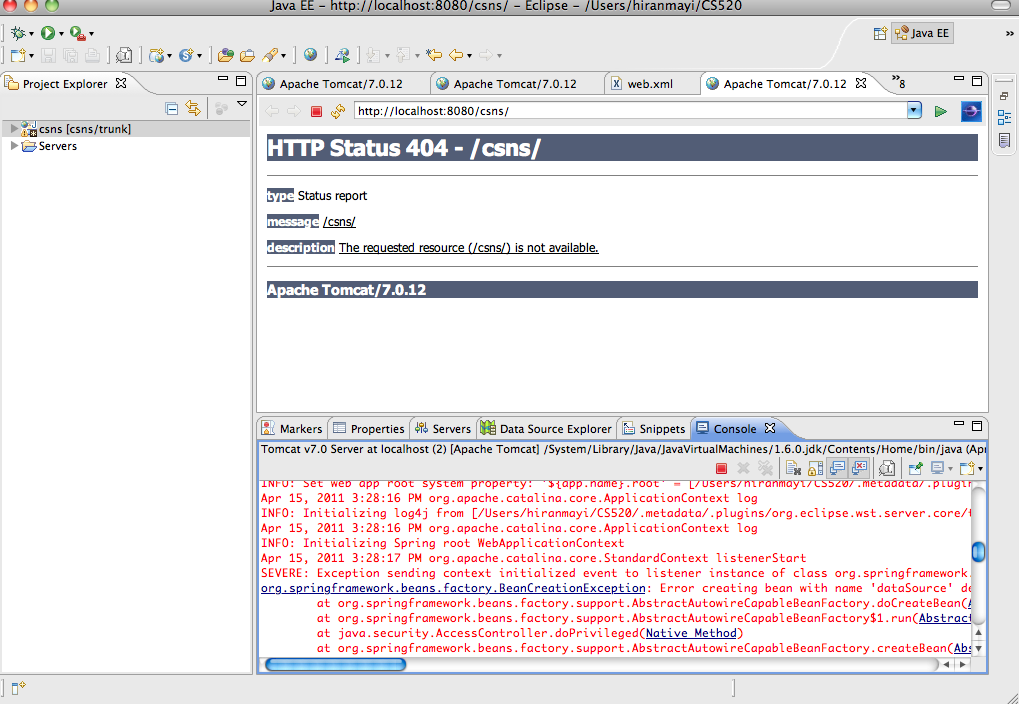Open Web Browser from main toolbar
The height and width of the screenshot is (704, 1019).
pos(311,55)
